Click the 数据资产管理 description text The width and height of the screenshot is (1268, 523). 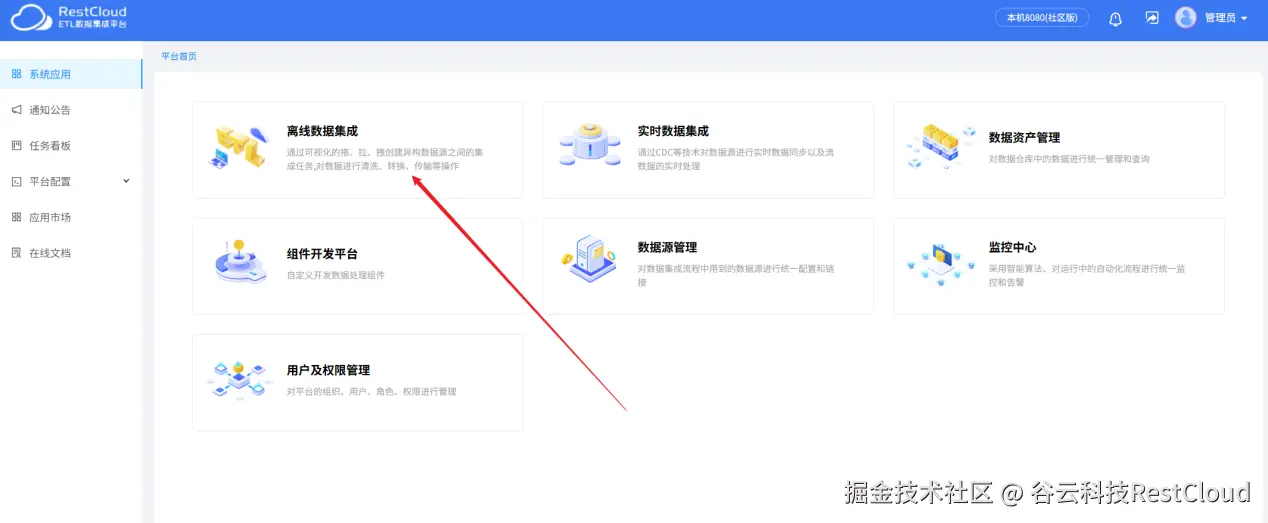tap(1069, 159)
